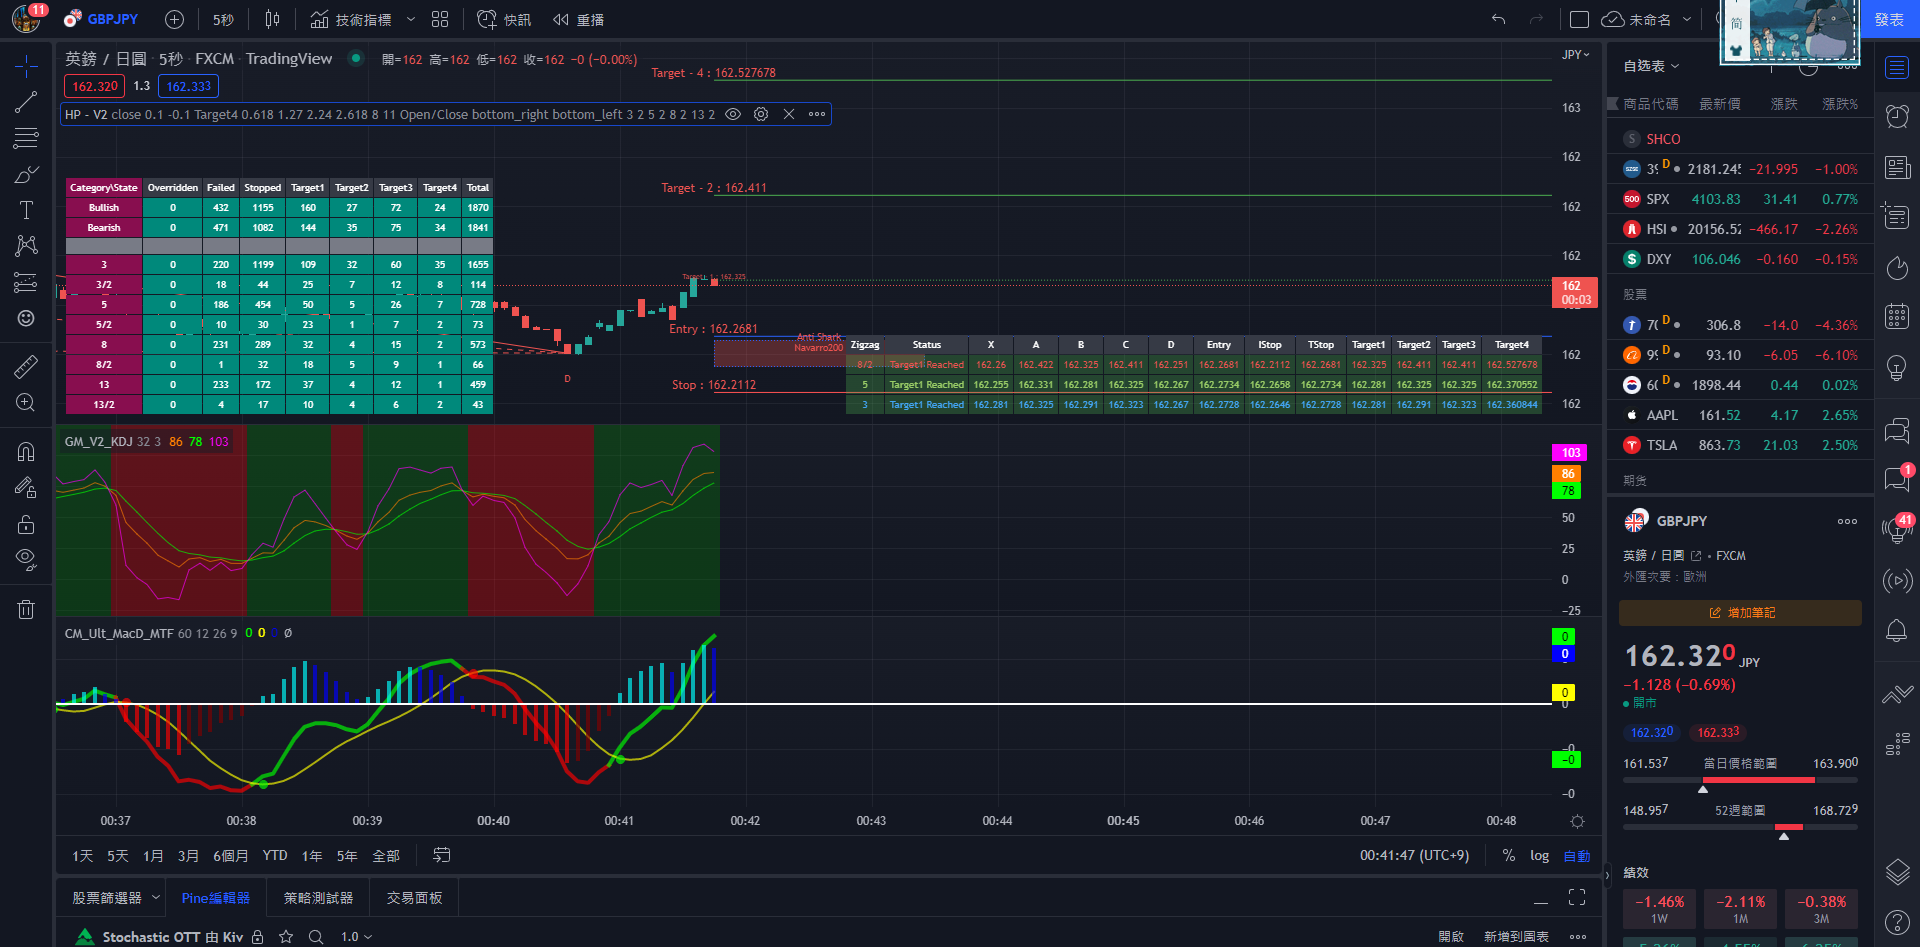Undo the last chart action

(x=1498, y=19)
